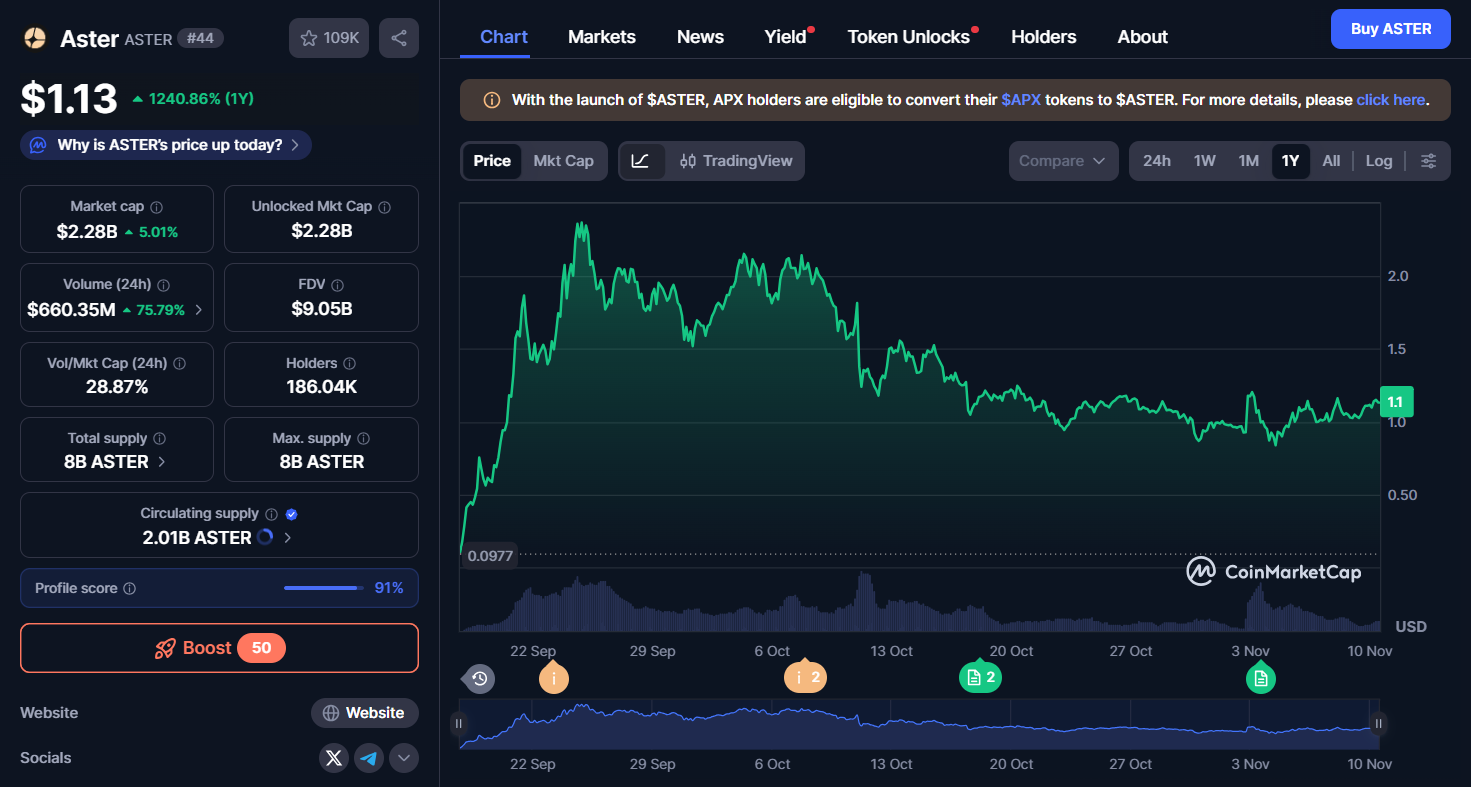
Task: Select the line chart icon
Action: coord(641,161)
